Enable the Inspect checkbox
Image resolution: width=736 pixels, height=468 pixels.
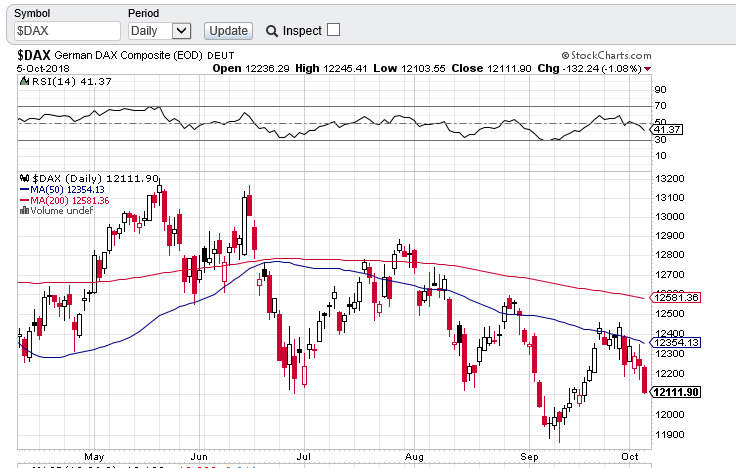tap(333, 30)
